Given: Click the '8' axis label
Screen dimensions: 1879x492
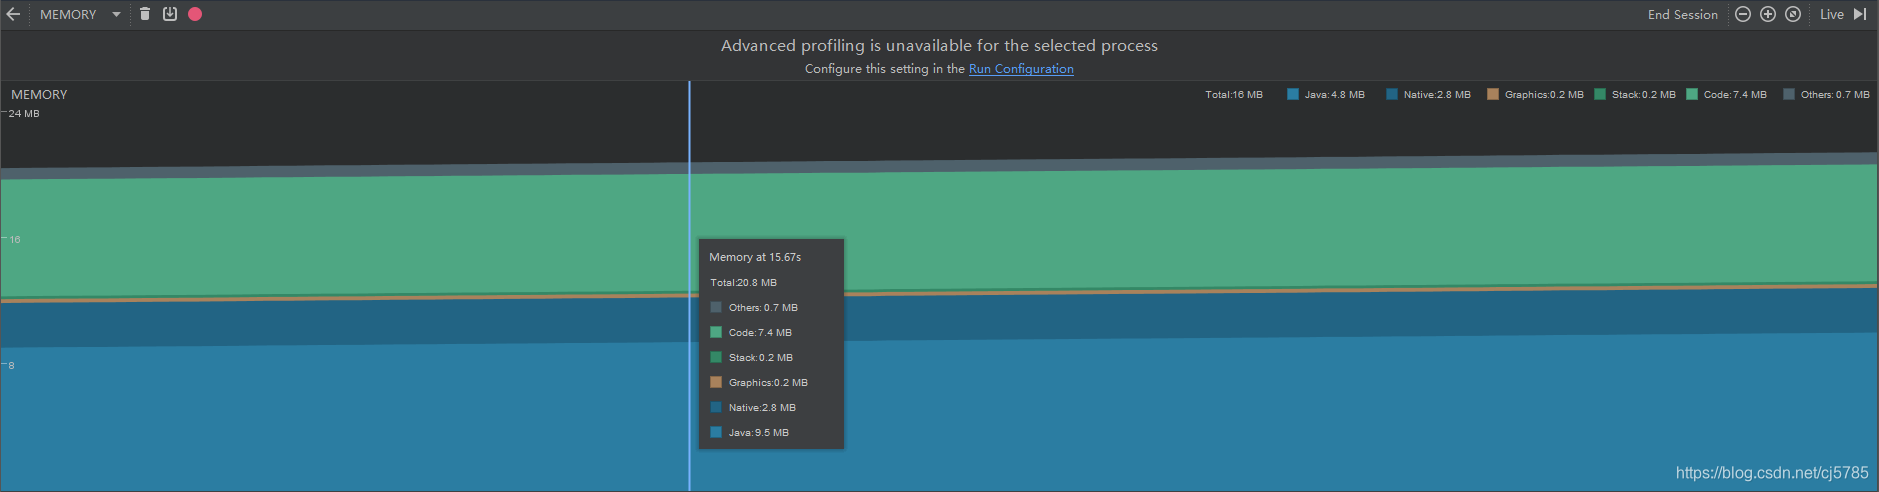Looking at the screenshot, I should point(12,366).
